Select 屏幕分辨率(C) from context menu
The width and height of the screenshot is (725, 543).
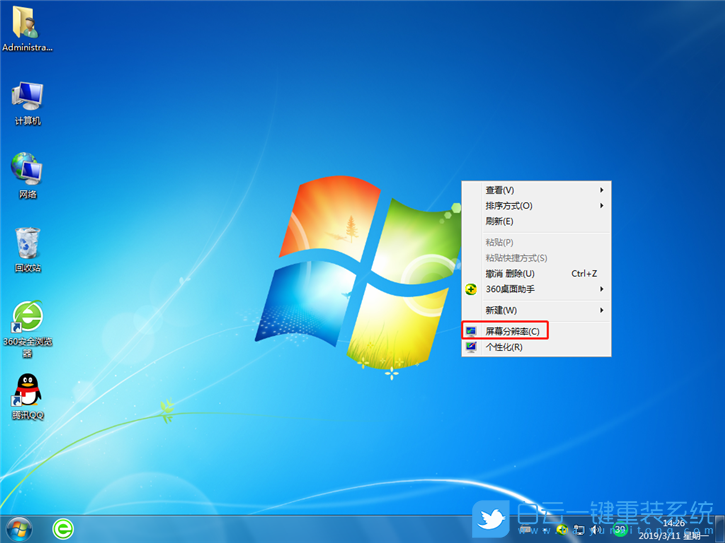pos(512,331)
